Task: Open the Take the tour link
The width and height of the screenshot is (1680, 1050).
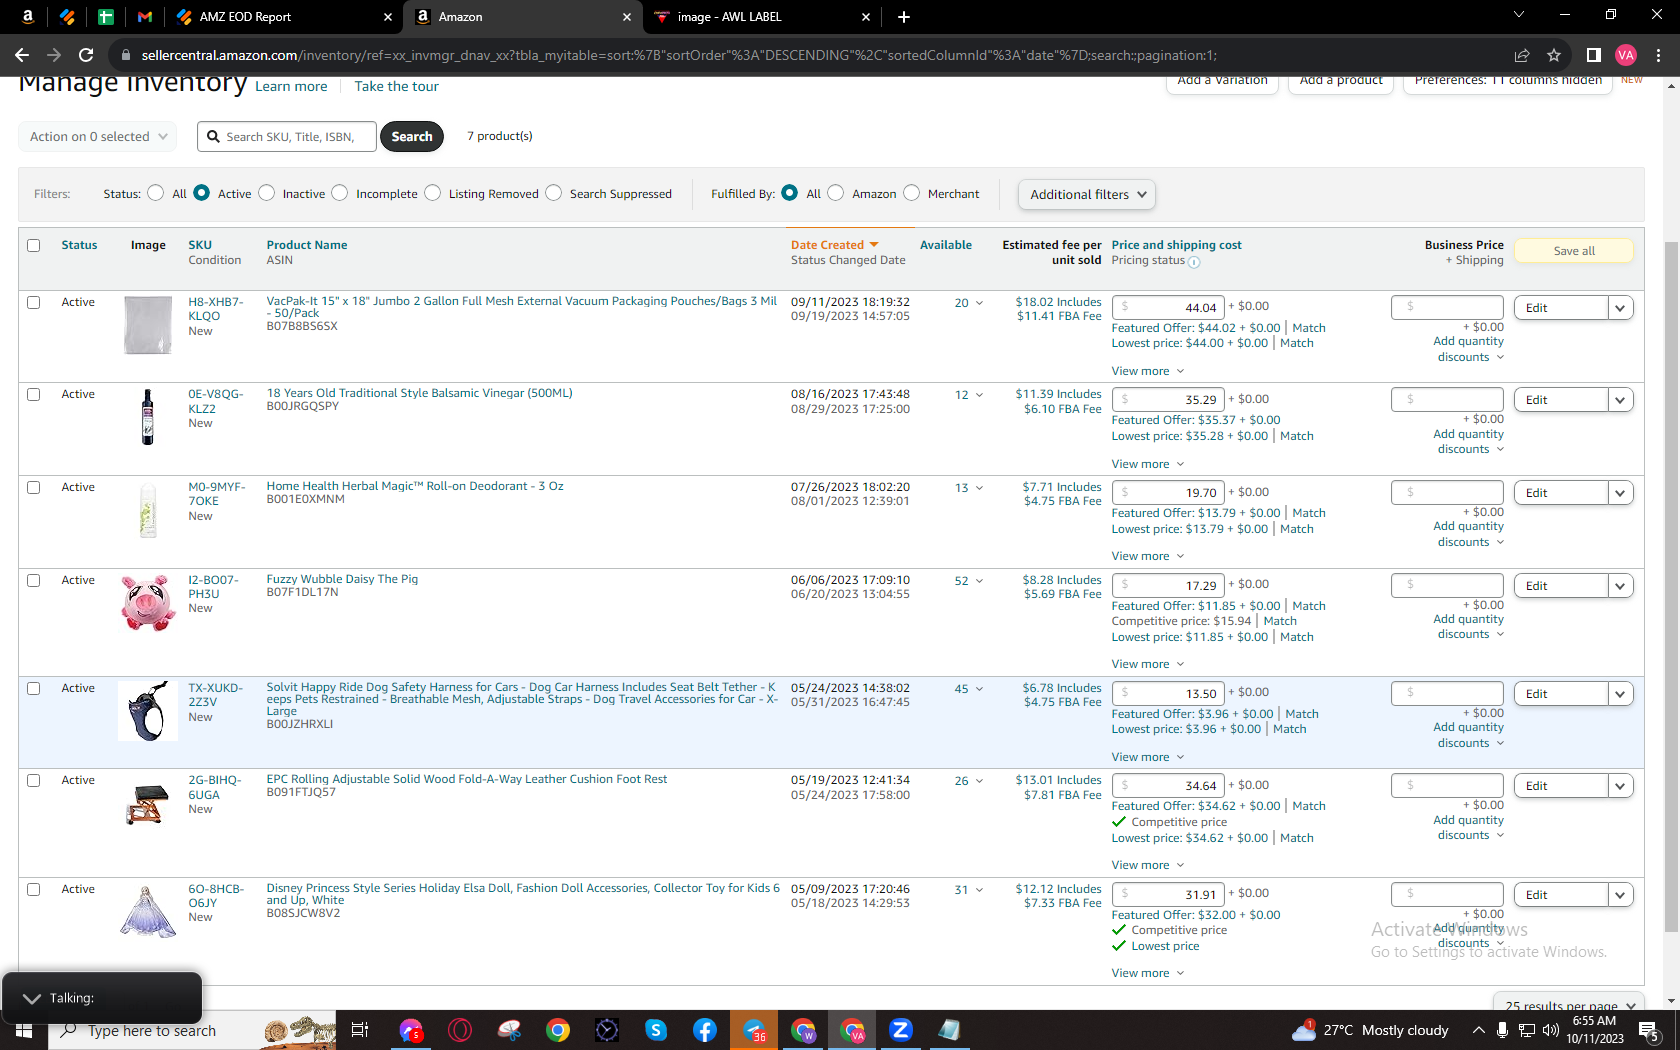Action: pyautogui.click(x=396, y=86)
